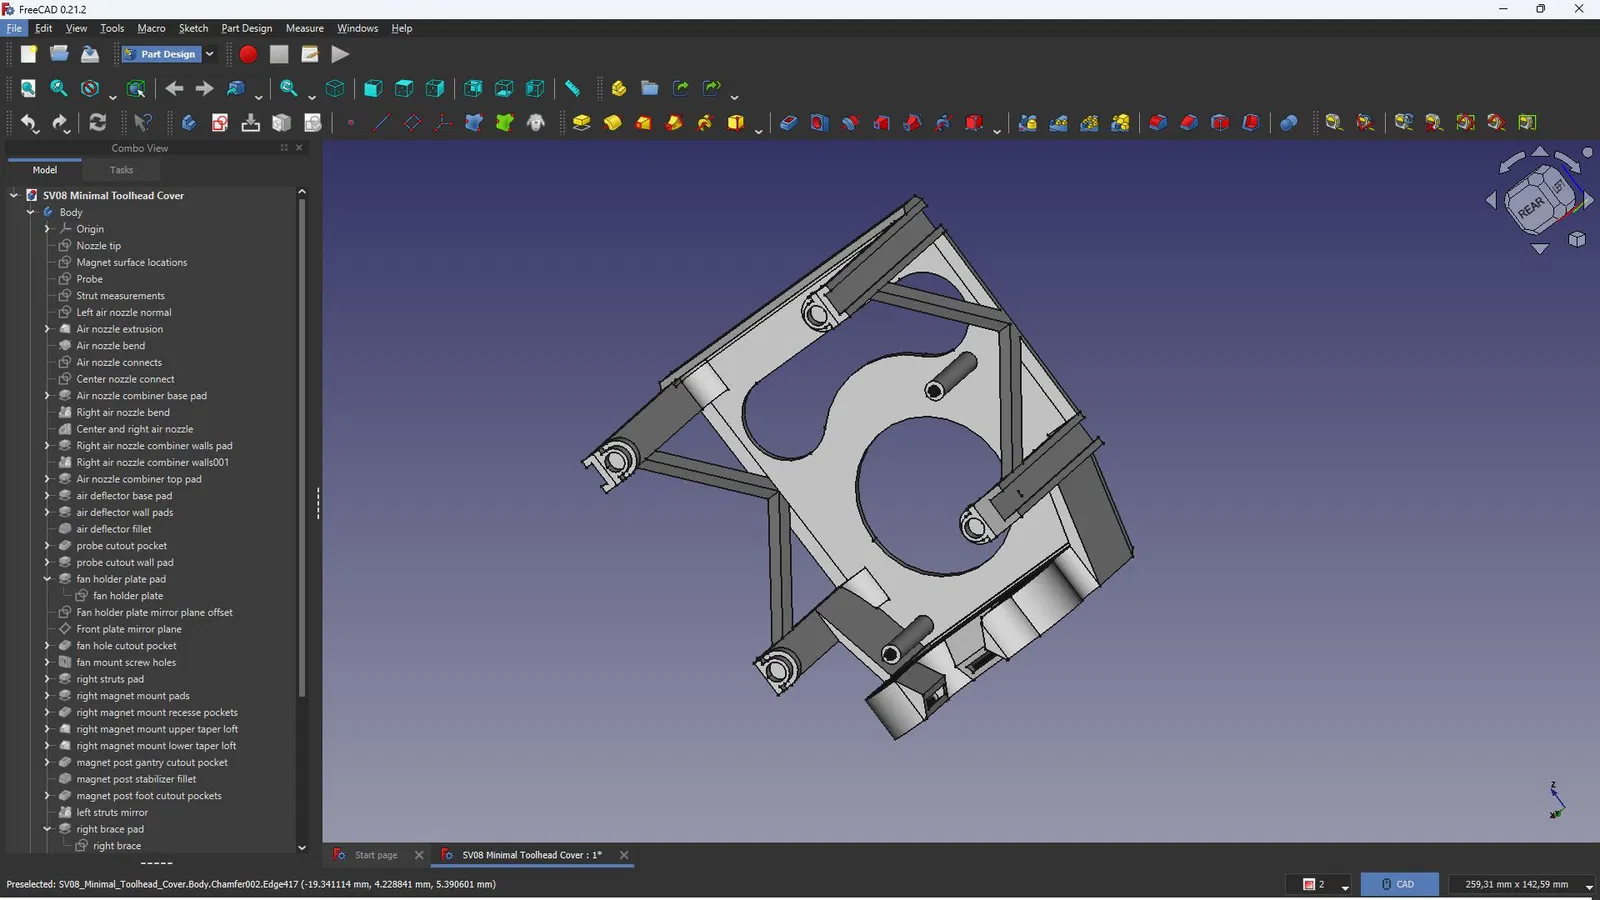Click the Fit selection icon

click(x=59, y=88)
